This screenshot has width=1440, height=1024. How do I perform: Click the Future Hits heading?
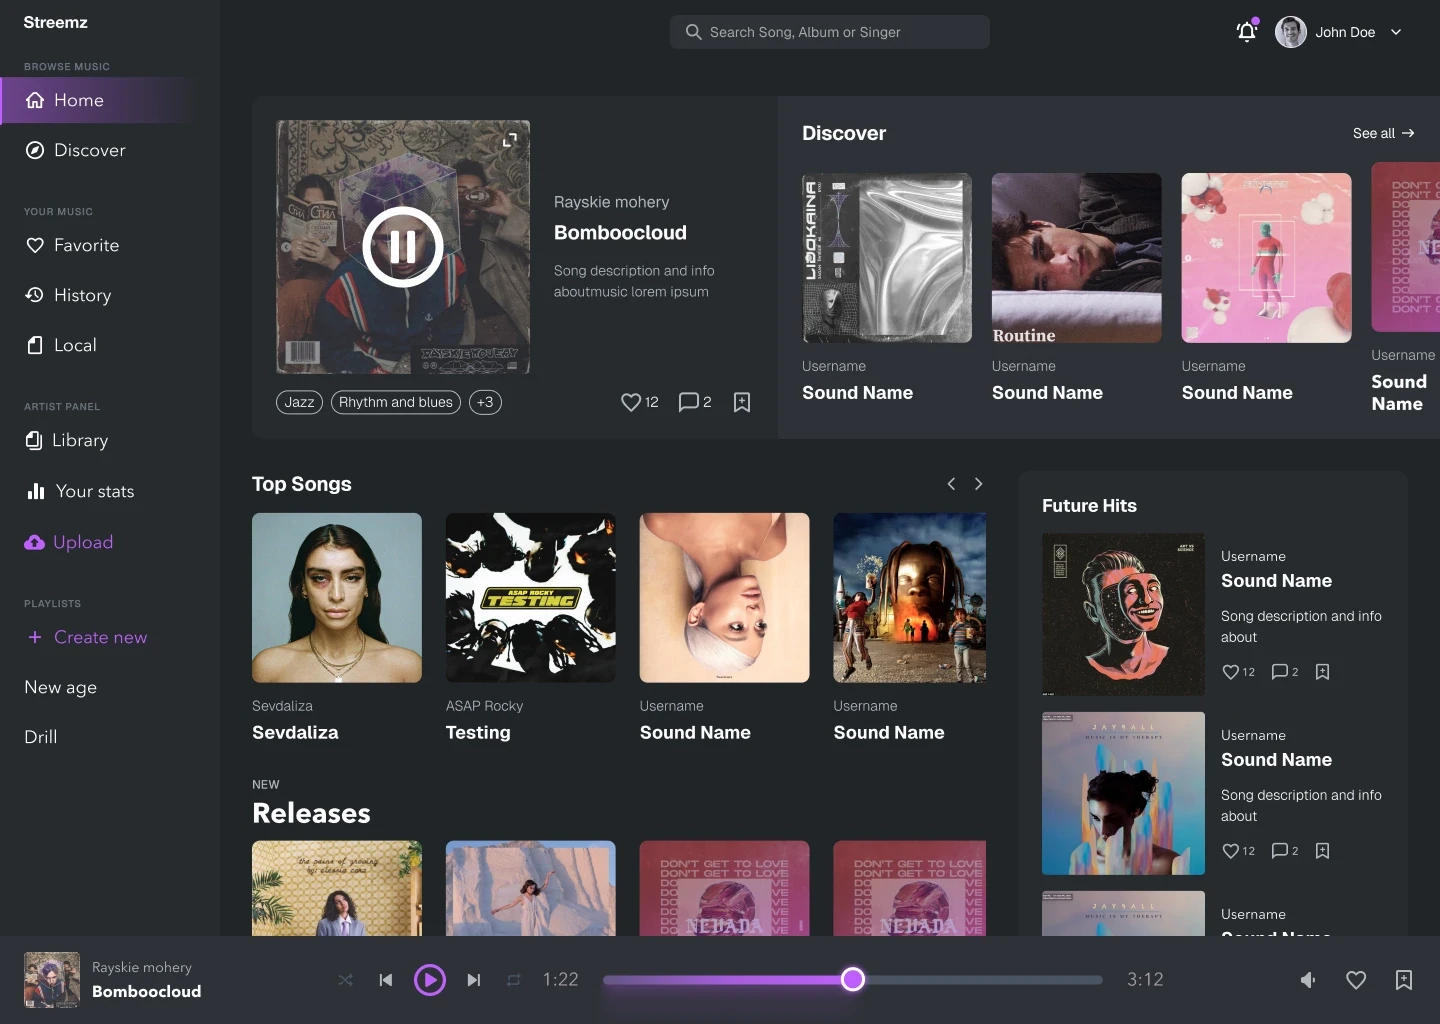pyautogui.click(x=1089, y=506)
